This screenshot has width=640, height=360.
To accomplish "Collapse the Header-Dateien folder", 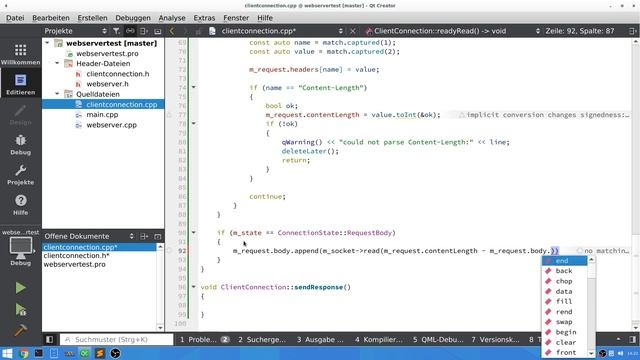I will click(57, 63).
